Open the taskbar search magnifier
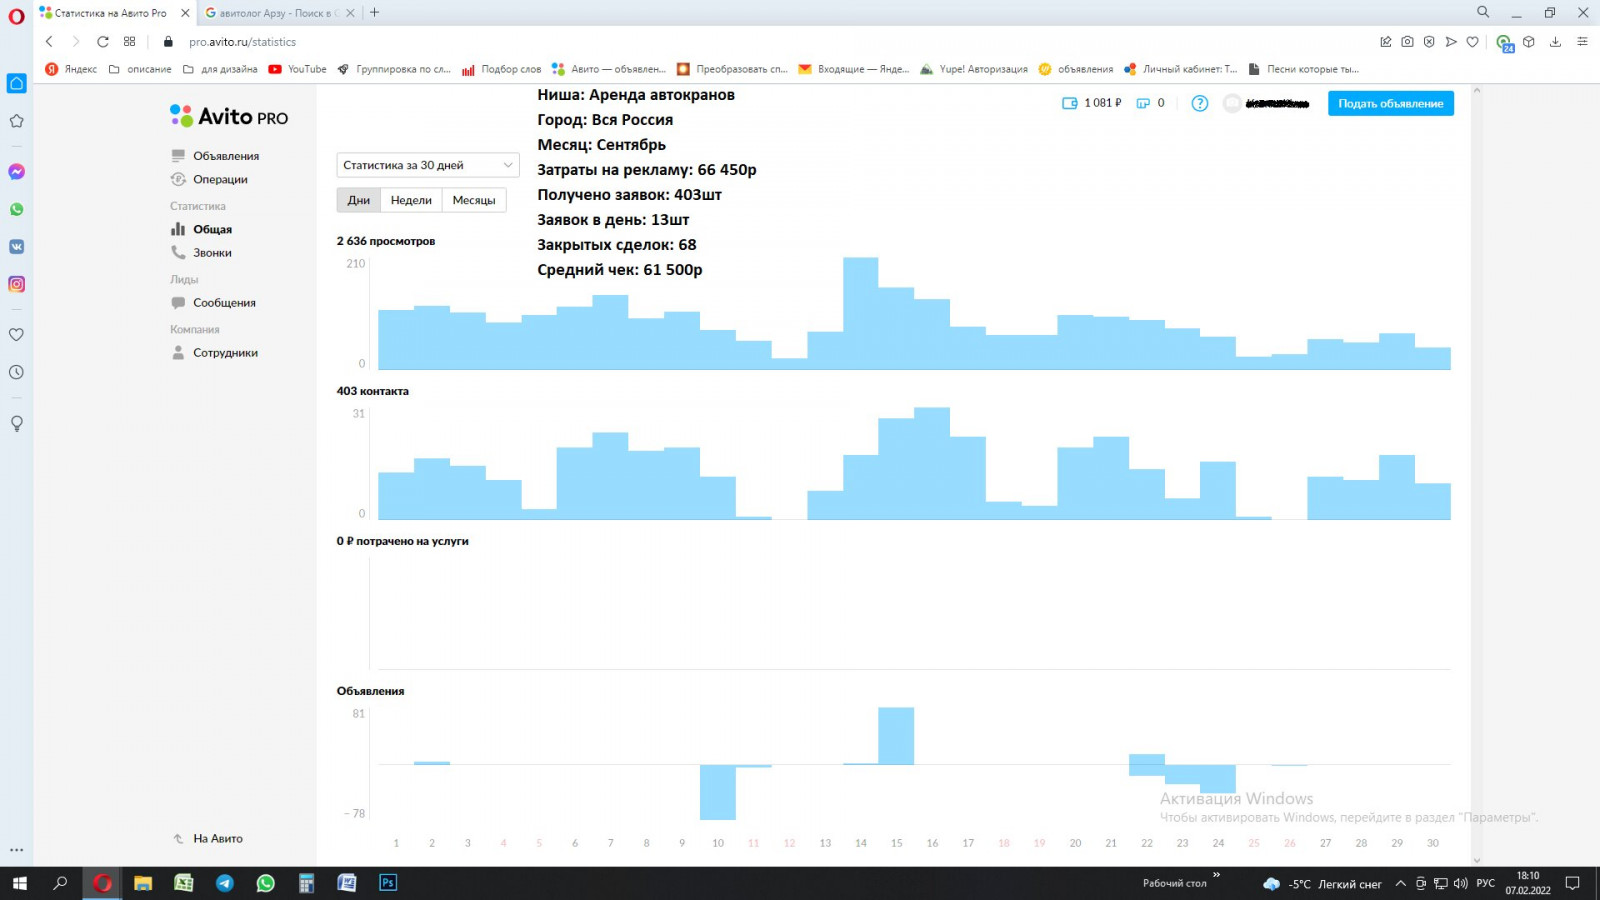 (x=60, y=883)
